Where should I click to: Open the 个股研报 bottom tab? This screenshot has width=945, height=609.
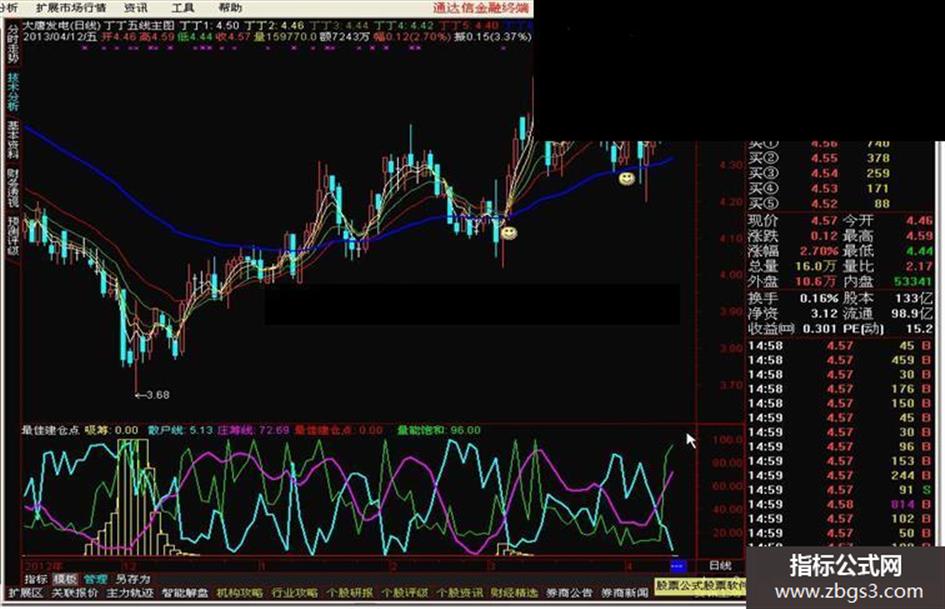pos(350,593)
